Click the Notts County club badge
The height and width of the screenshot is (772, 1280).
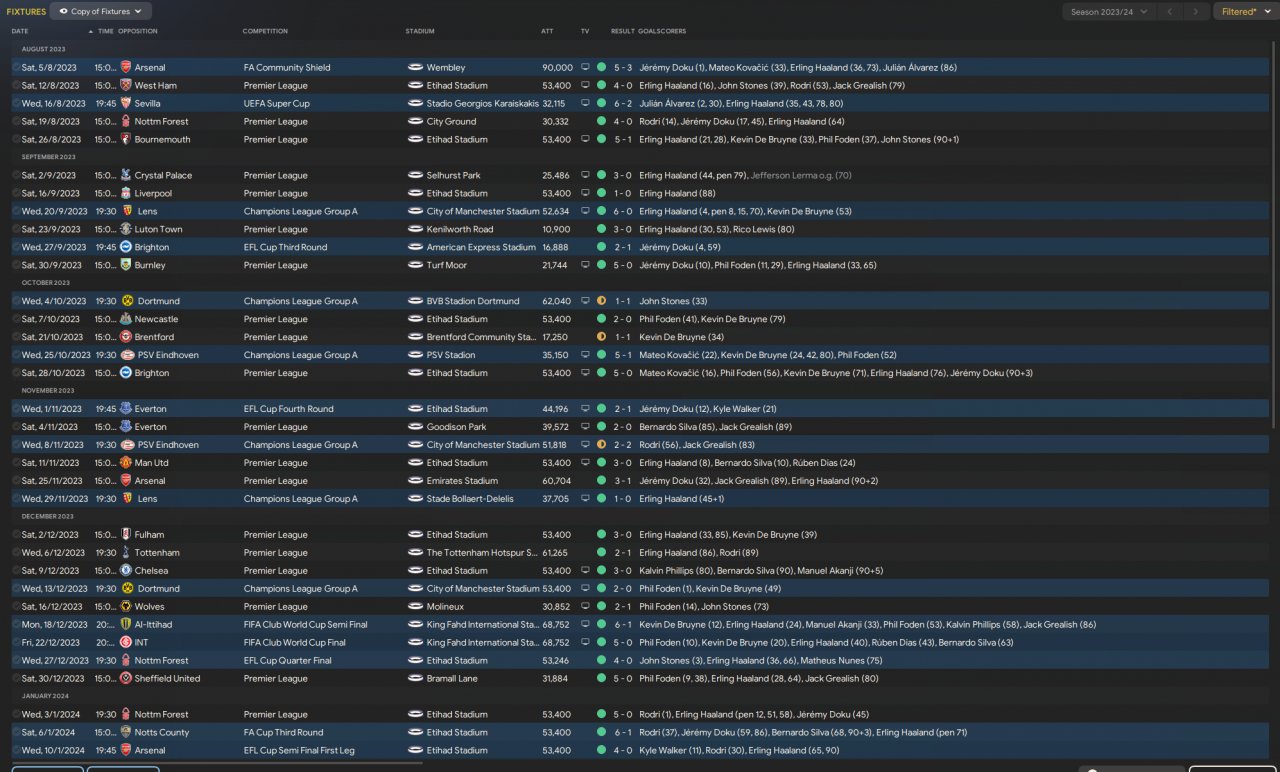[x=126, y=733]
